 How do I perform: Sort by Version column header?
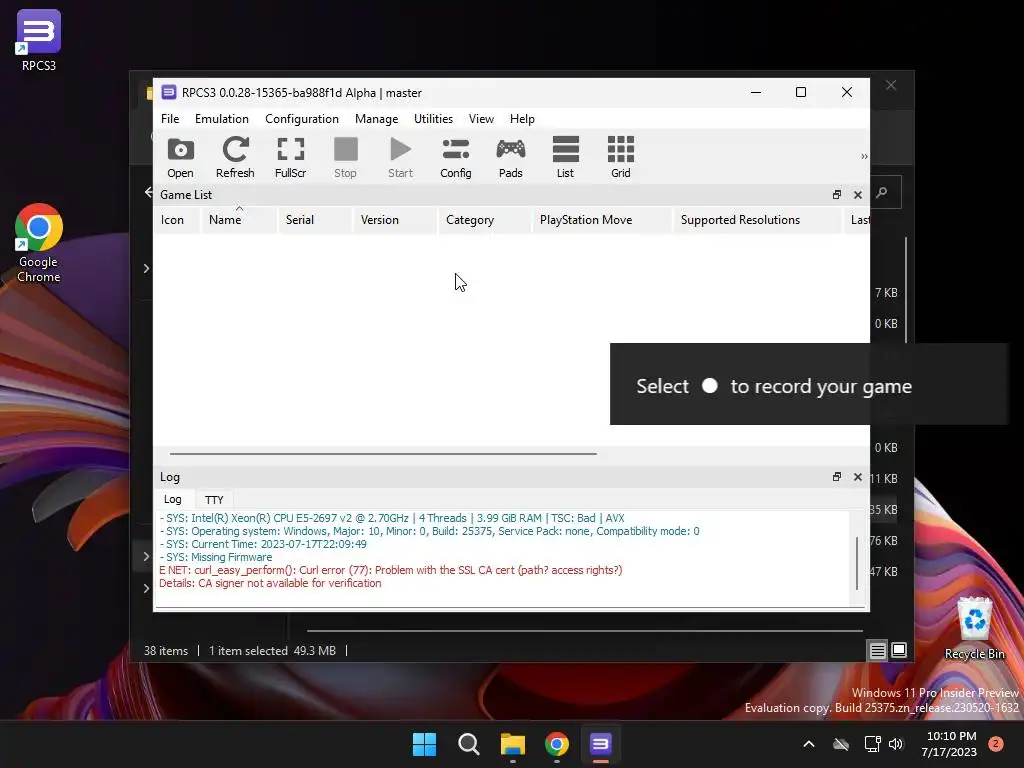tap(395, 220)
